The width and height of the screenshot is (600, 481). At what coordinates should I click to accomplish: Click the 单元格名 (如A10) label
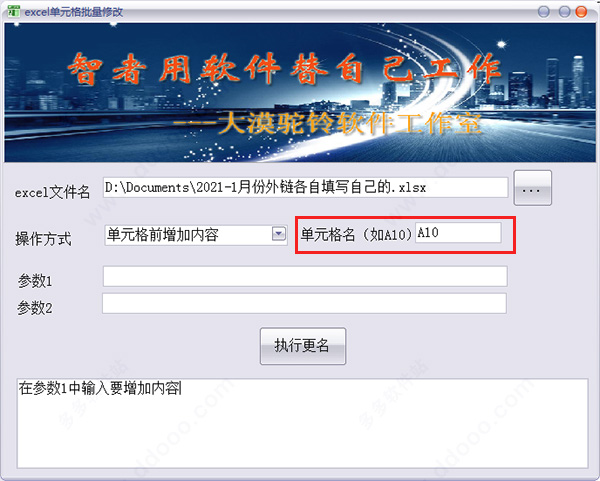(x=357, y=234)
